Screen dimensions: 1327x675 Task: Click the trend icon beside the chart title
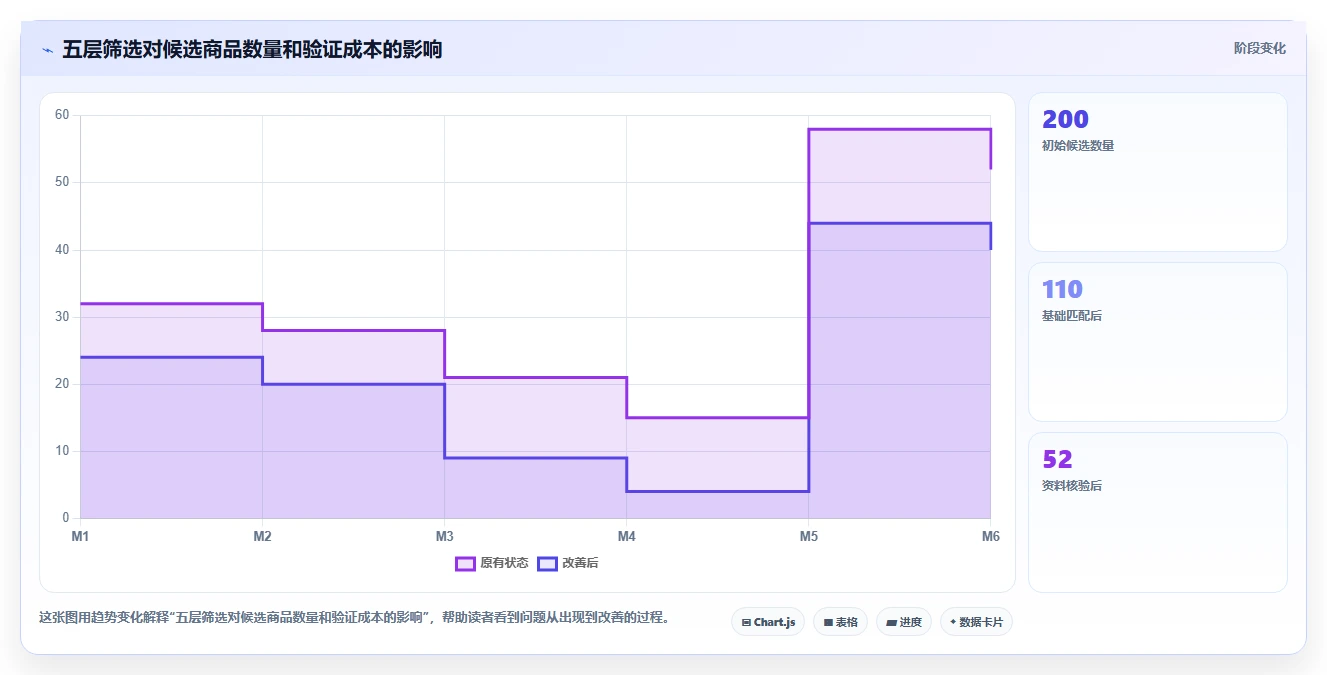[47, 50]
